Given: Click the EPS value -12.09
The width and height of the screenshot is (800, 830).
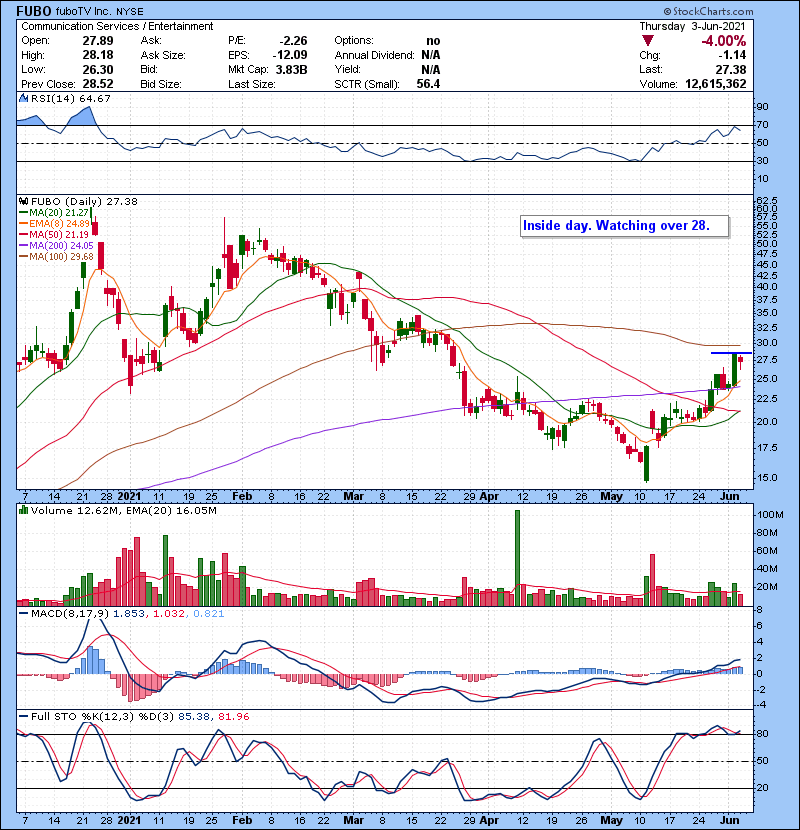Looking at the screenshot, I should click(290, 55).
